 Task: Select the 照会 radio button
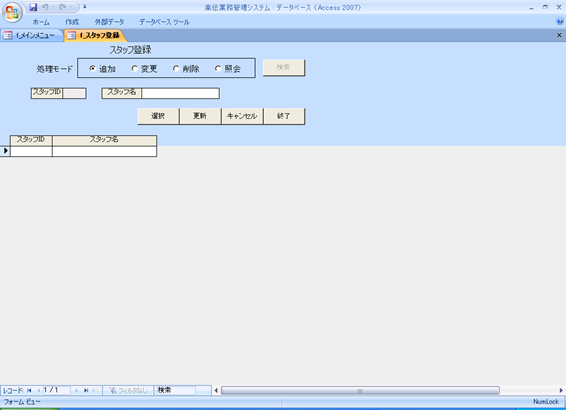tap(218, 68)
